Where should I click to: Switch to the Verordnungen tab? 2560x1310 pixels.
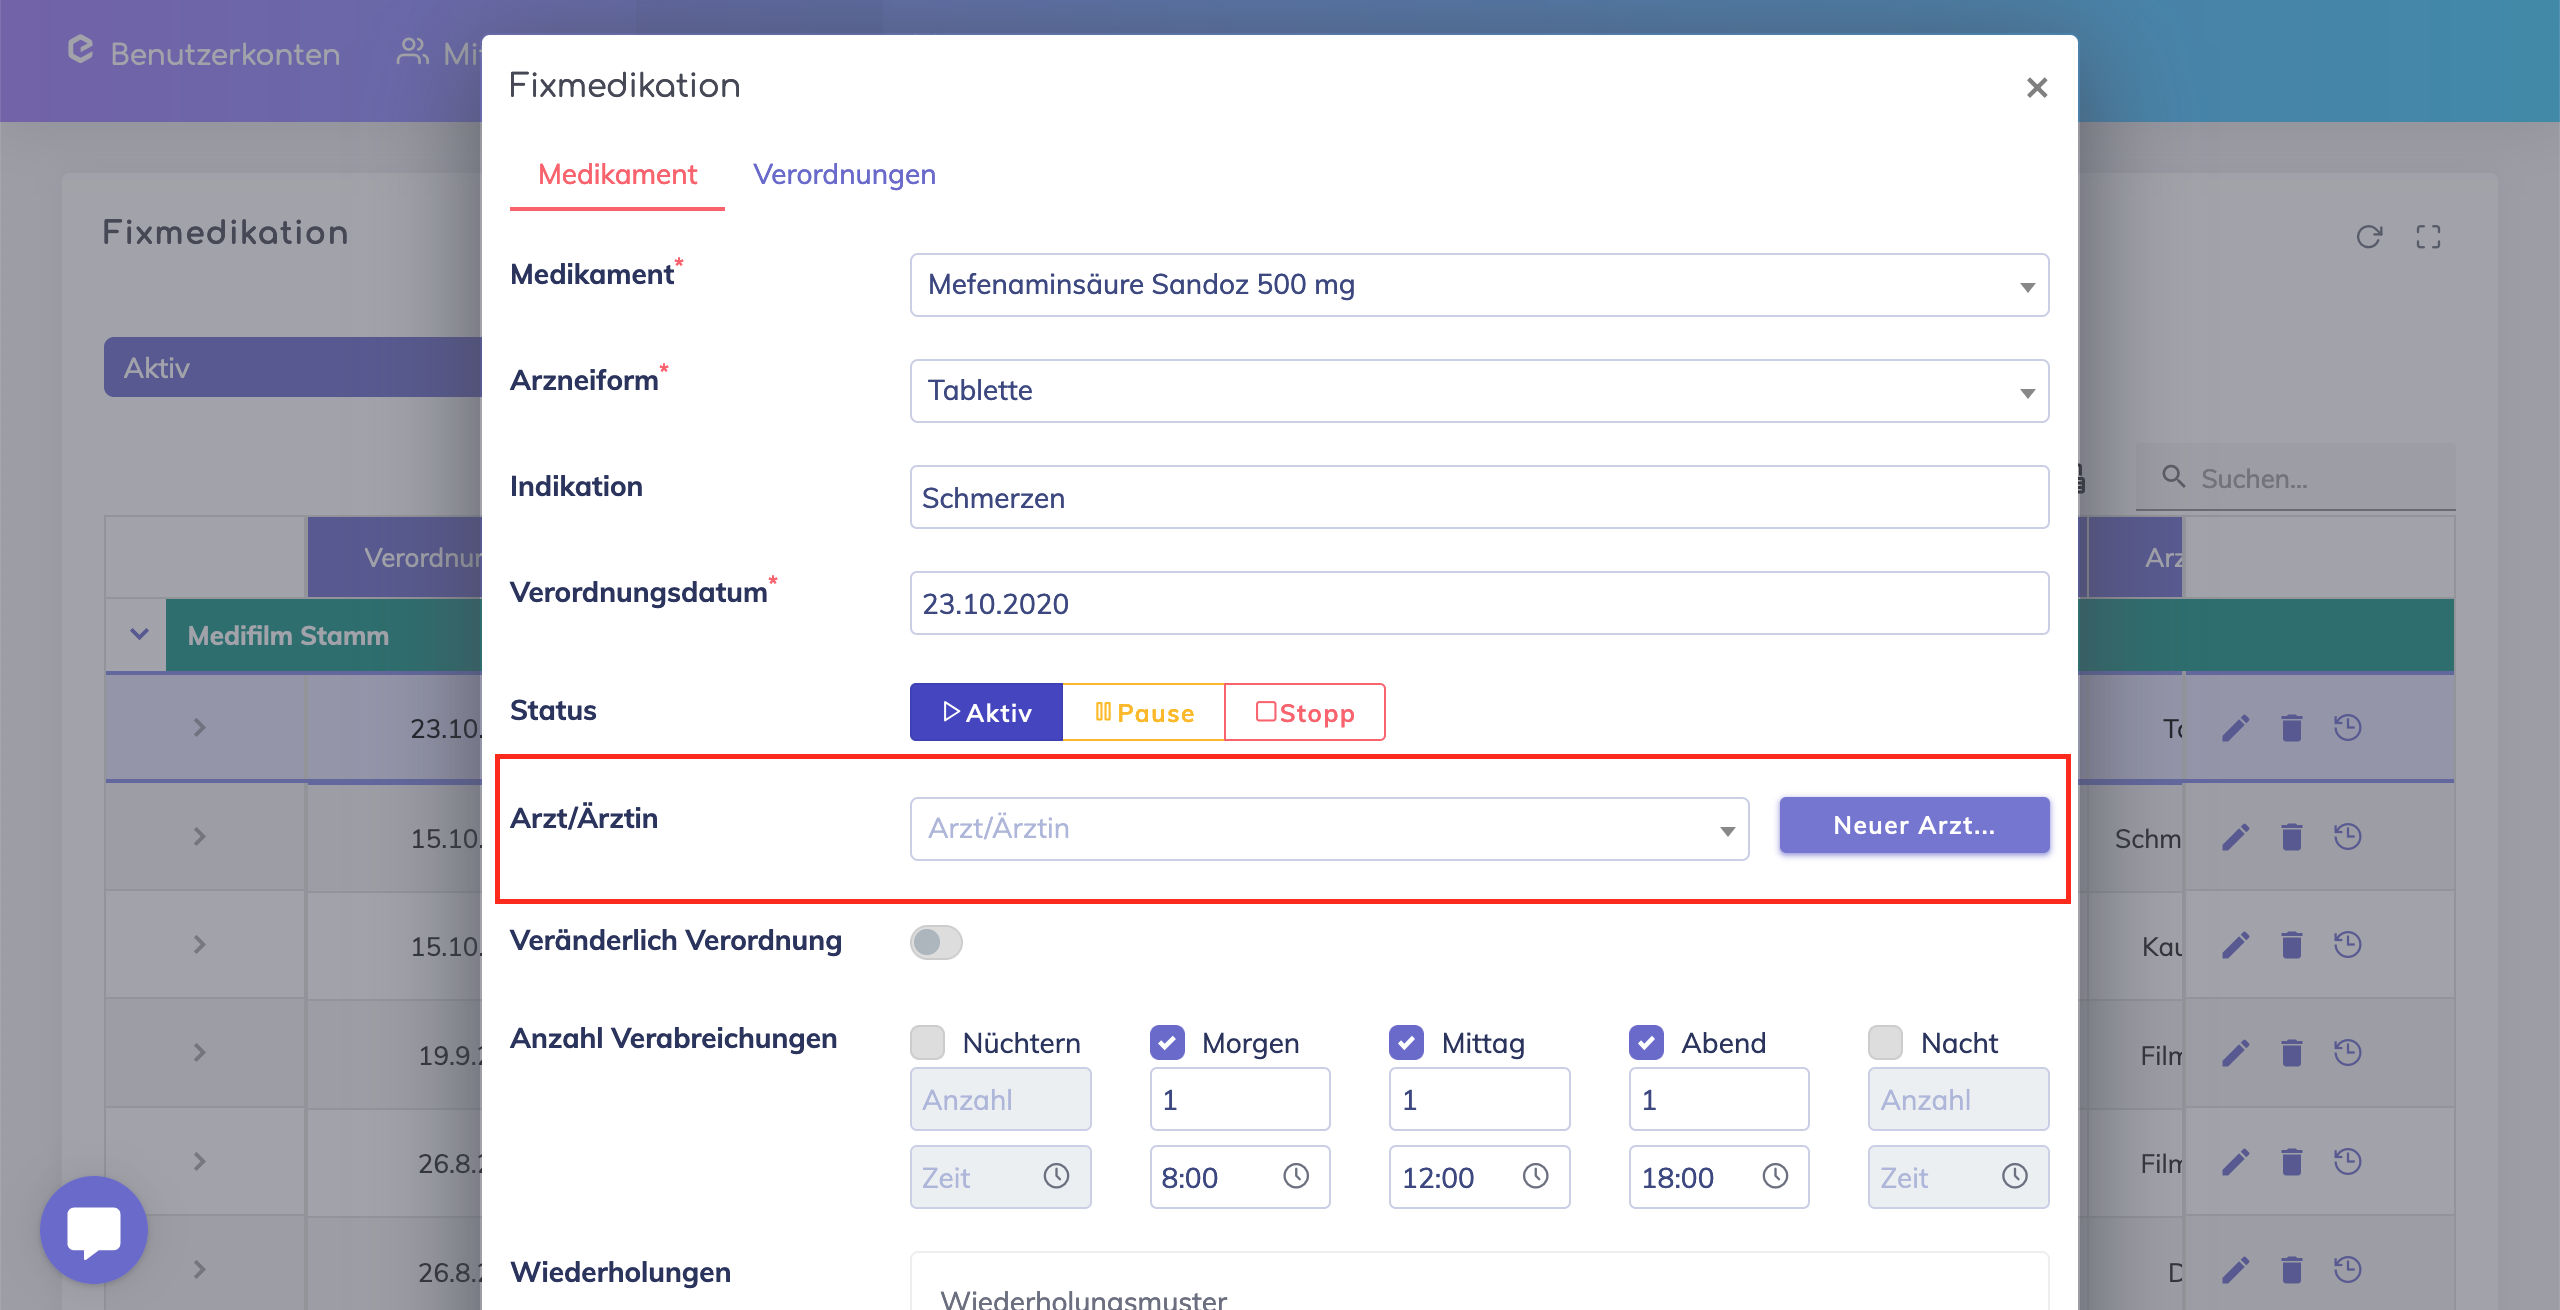844,174
